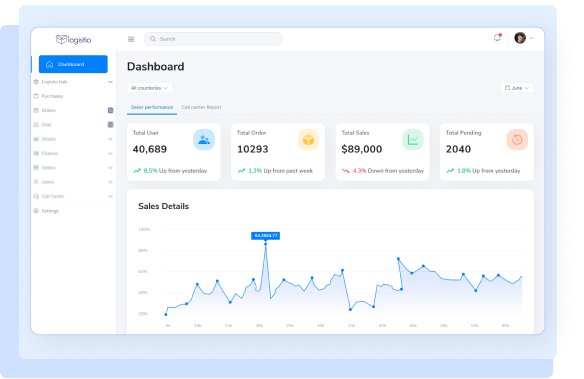Click the Total User people icon
The image size is (584, 379).
[204, 140]
